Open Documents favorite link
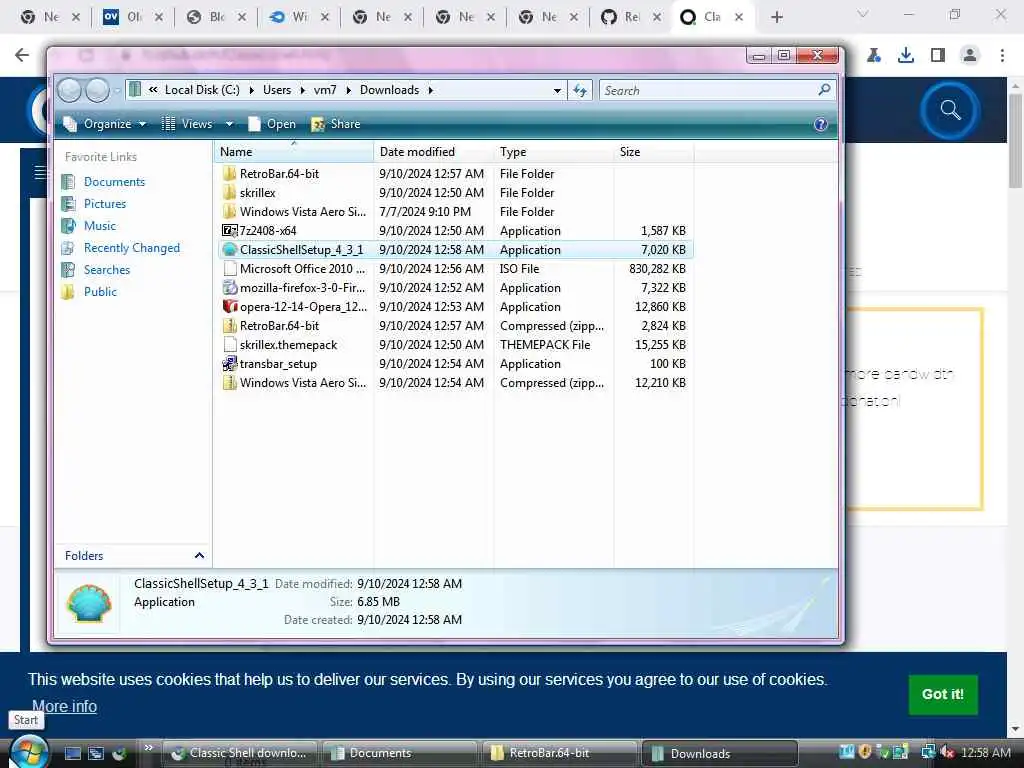 point(114,182)
